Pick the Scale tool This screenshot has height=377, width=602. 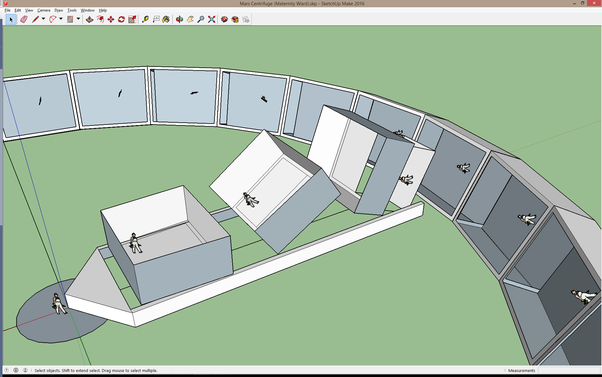point(132,19)
